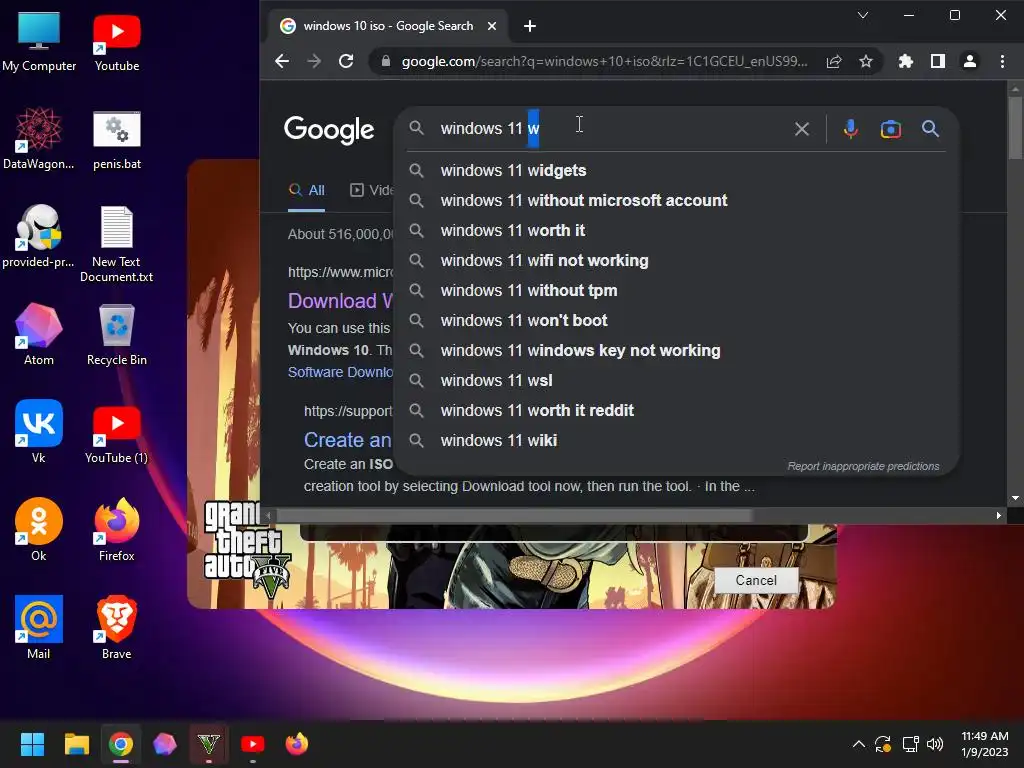Select Vk desktop shortcut
Viewport: 1024px width, 768px height.
click(39, 432)
